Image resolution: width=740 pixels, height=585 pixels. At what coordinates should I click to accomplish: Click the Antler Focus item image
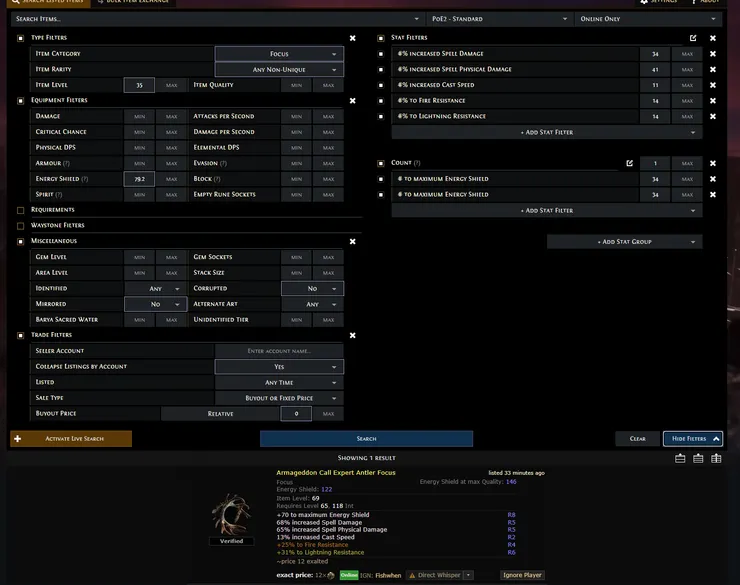click(x=231, y=514)
